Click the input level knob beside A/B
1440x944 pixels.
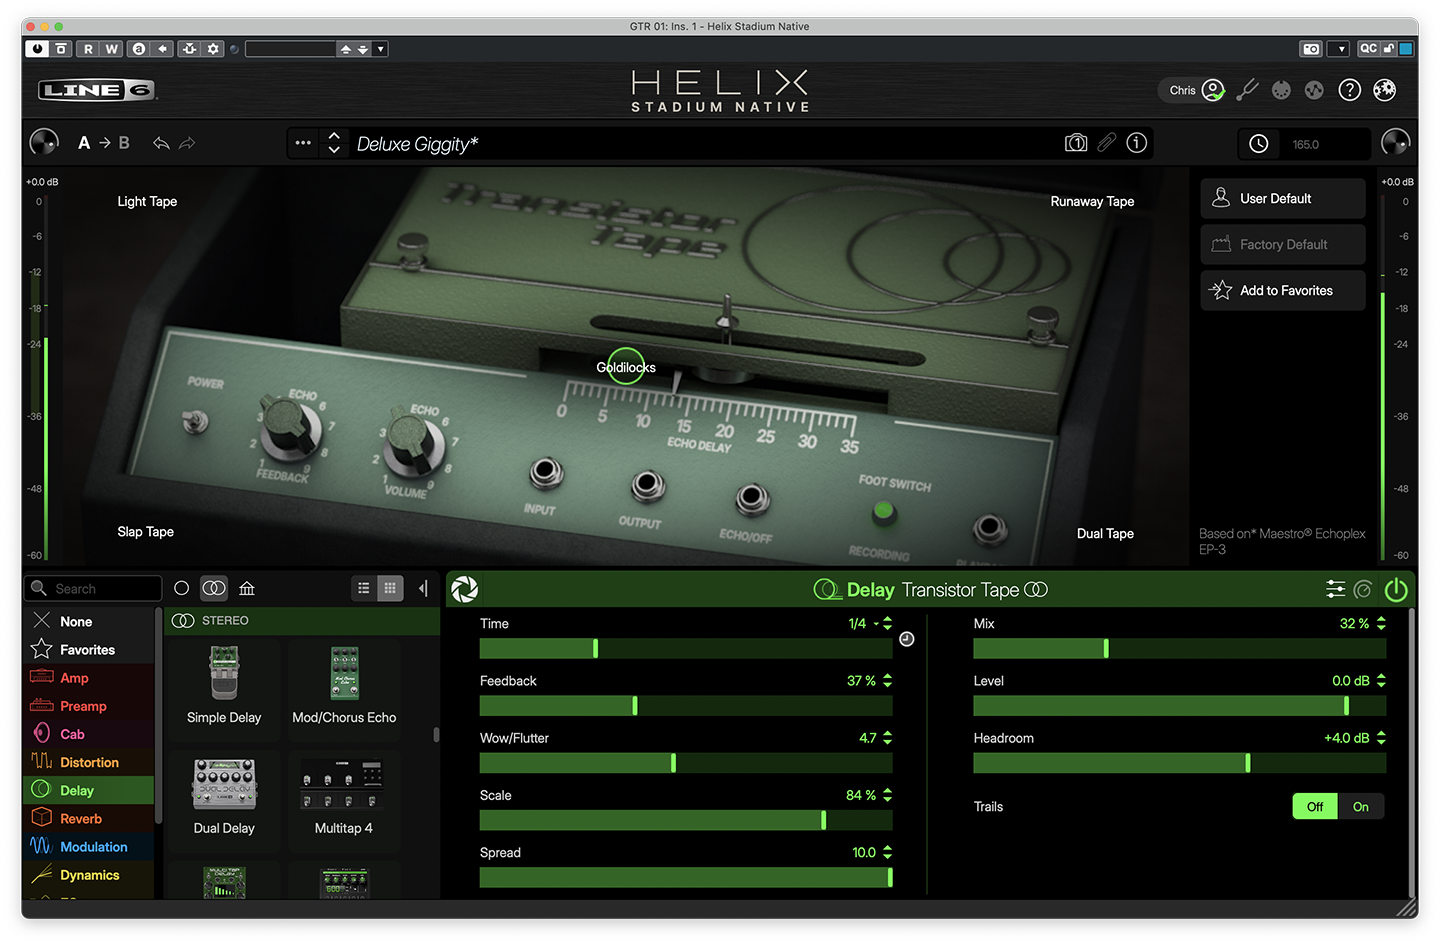point(44,143)
